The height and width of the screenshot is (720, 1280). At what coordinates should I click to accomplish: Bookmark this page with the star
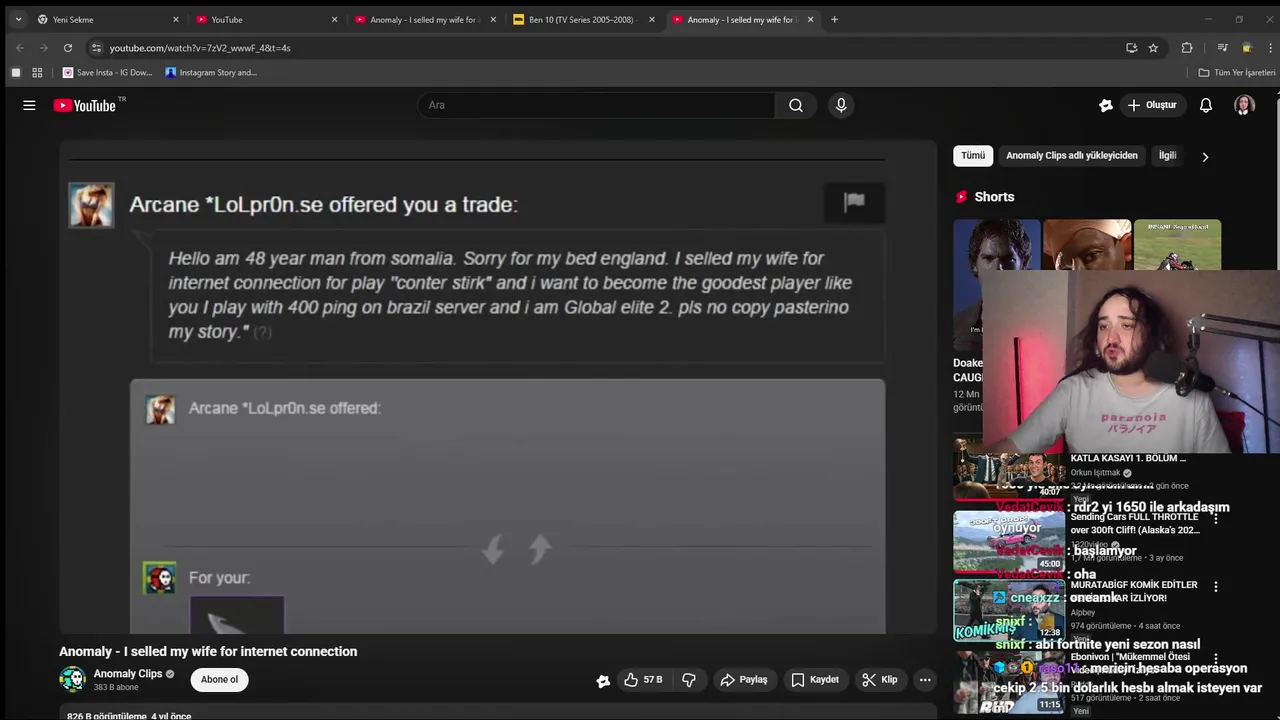point(1153,48)
